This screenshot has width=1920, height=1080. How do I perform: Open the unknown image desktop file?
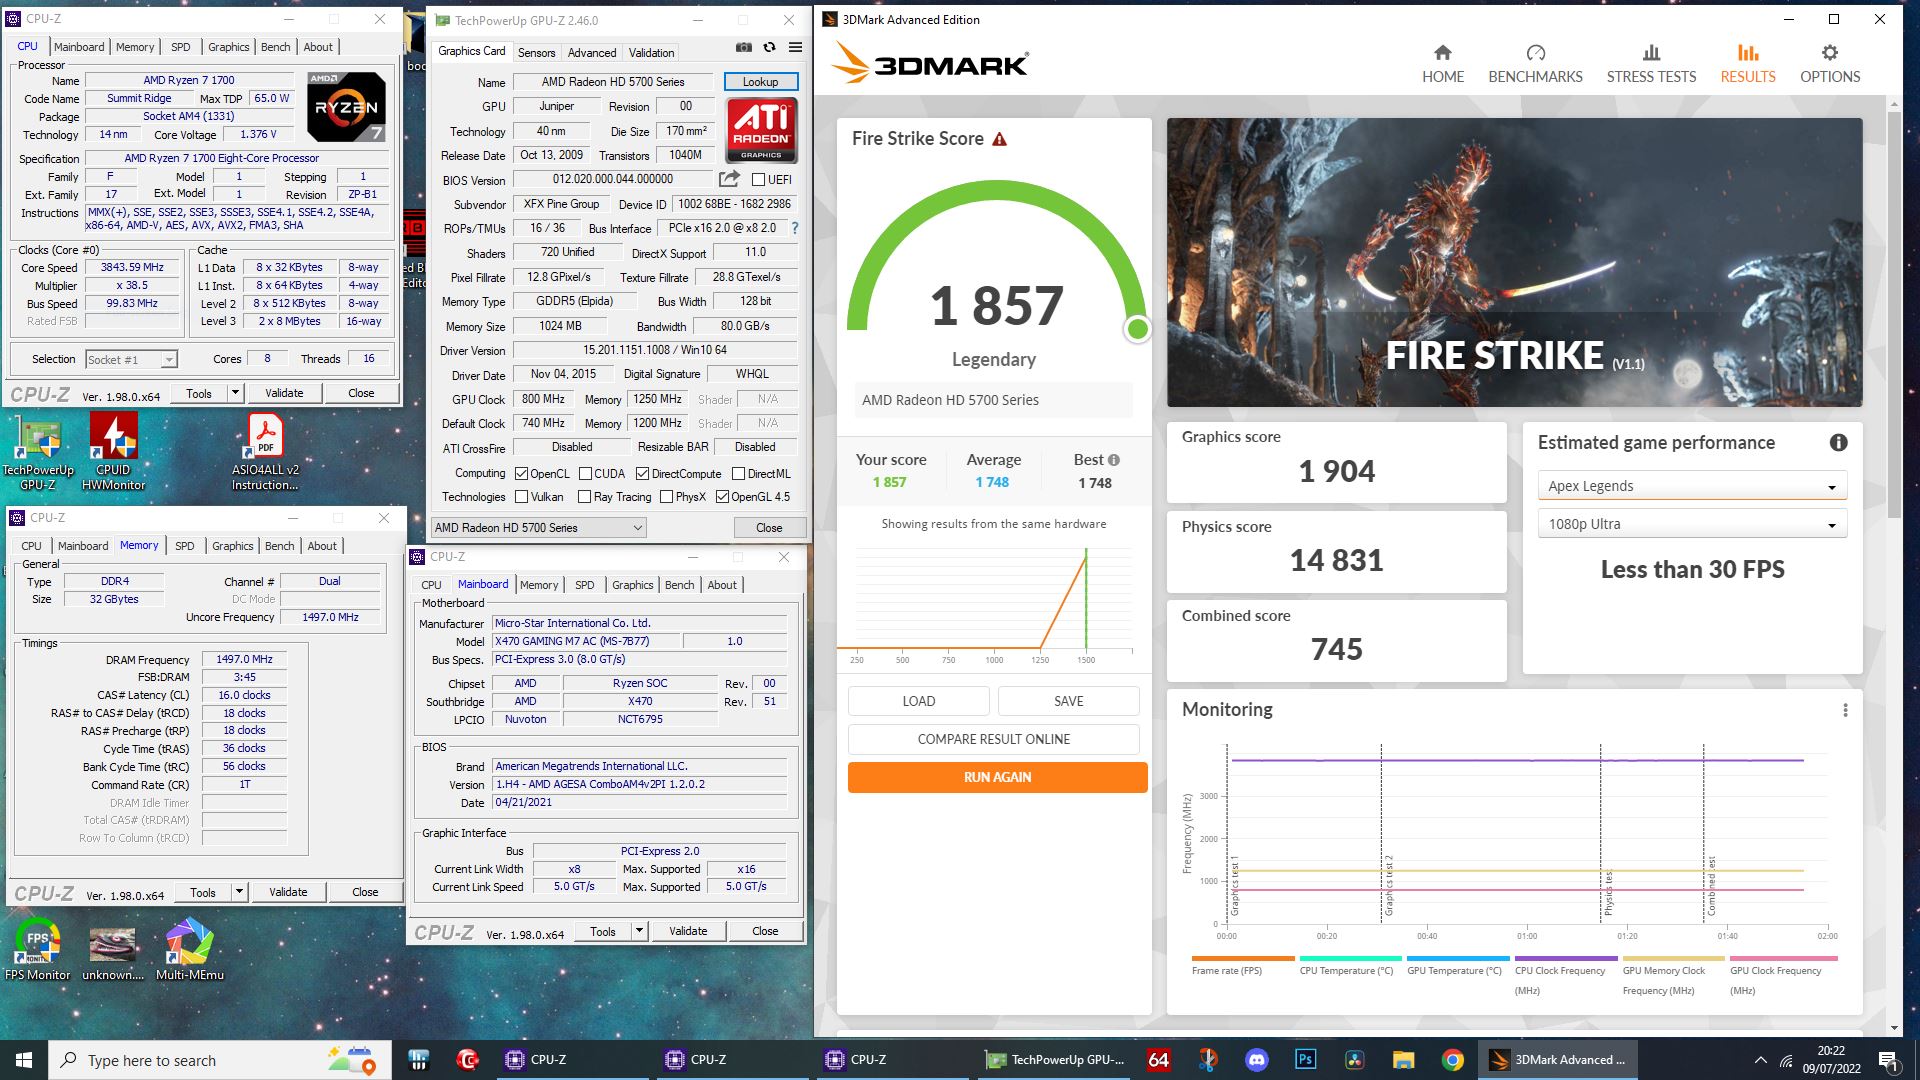pyautogui.click(x=112, y=950)
